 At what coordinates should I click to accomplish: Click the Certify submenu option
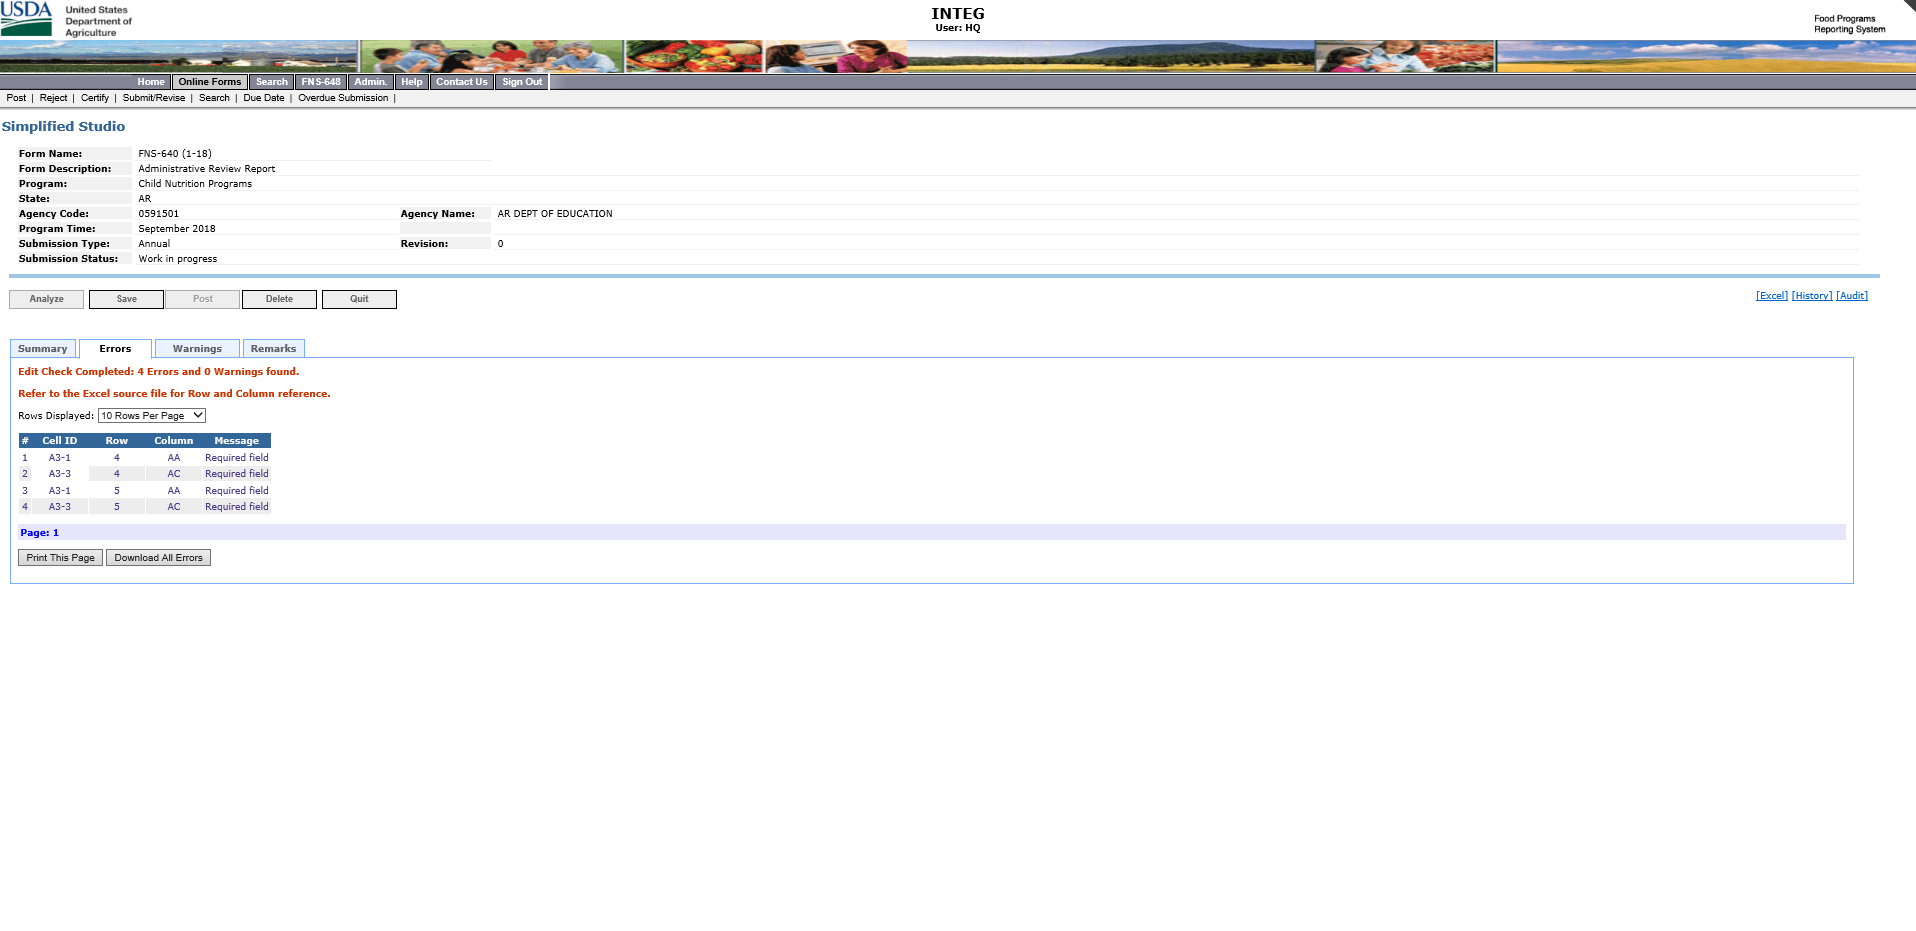click(x=95, y=98)
